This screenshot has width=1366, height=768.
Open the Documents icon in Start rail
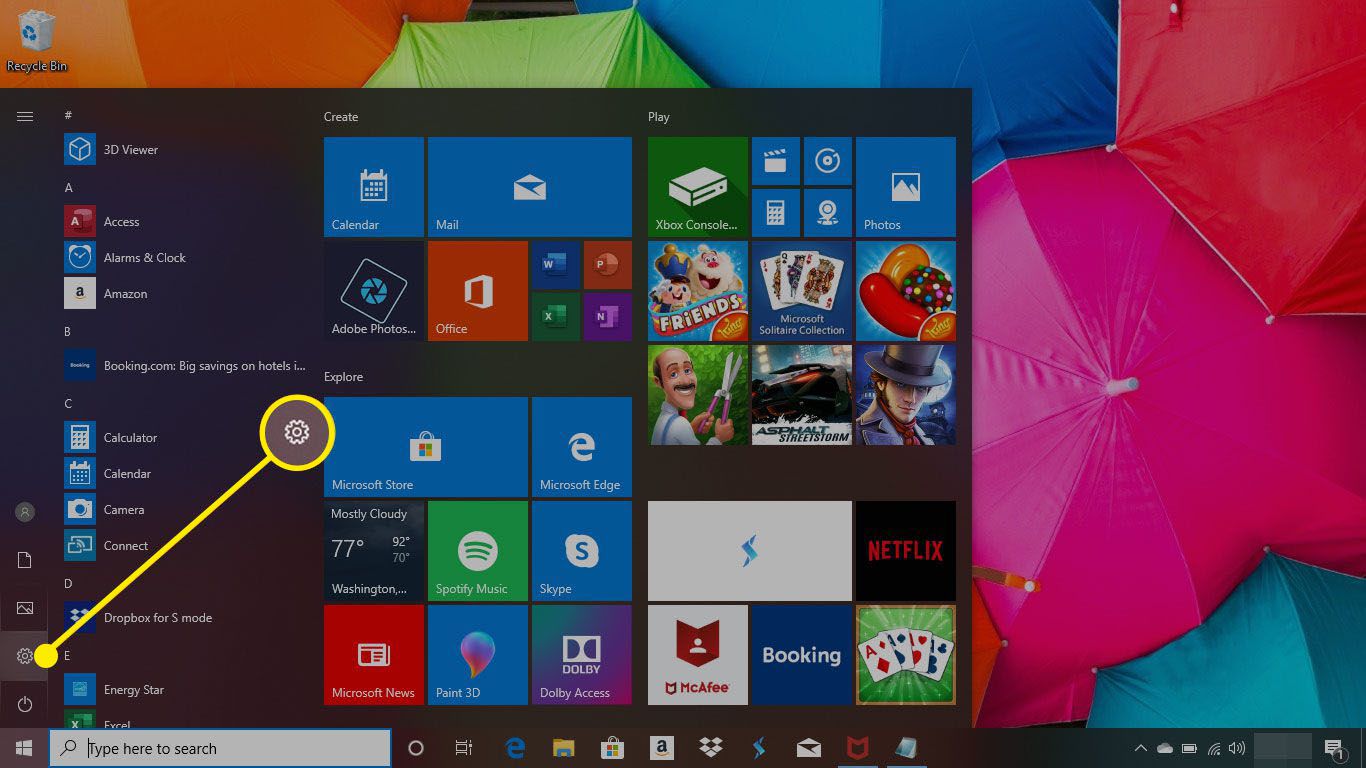(25, 560)
